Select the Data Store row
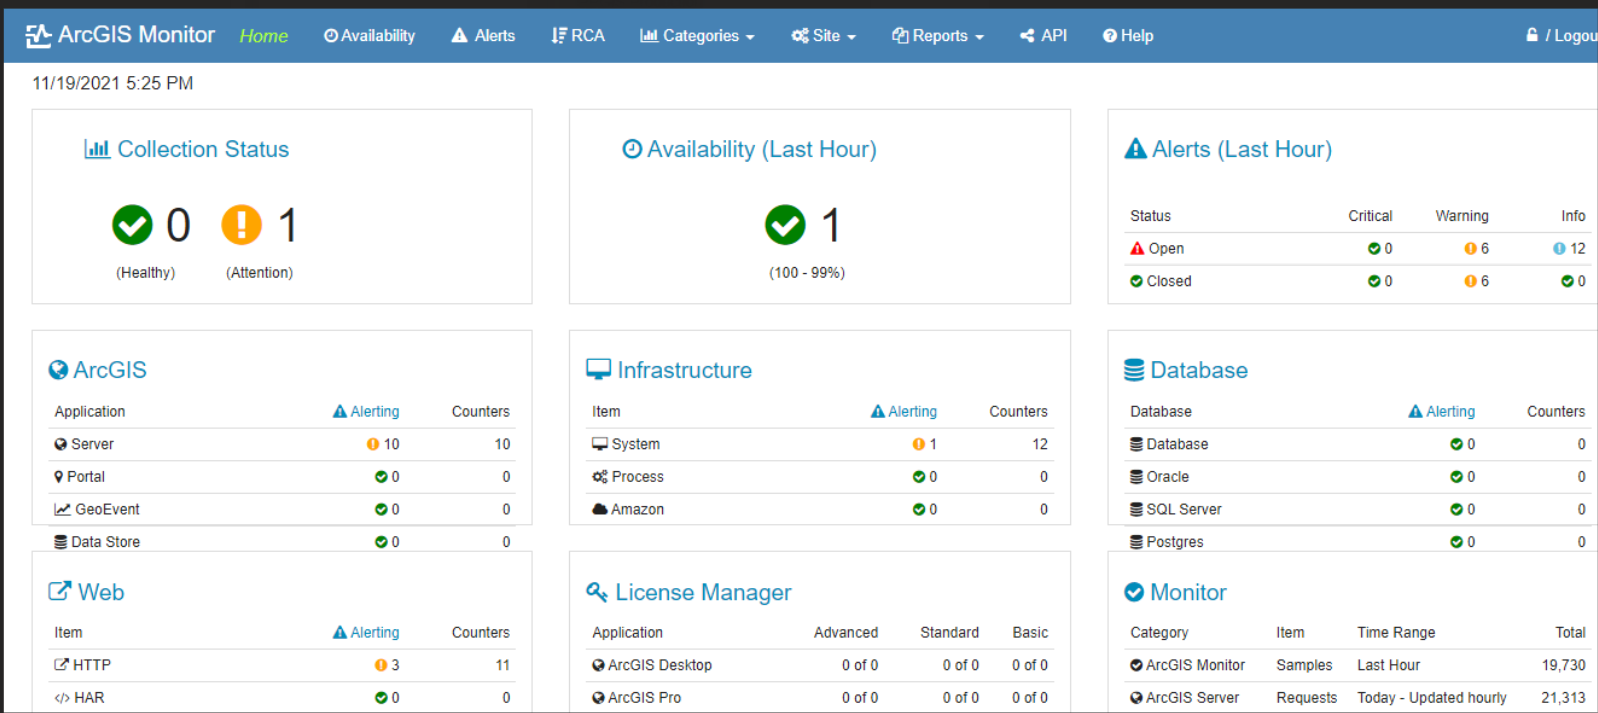The width and height of the screenshot is (1598, 713). 282,542
